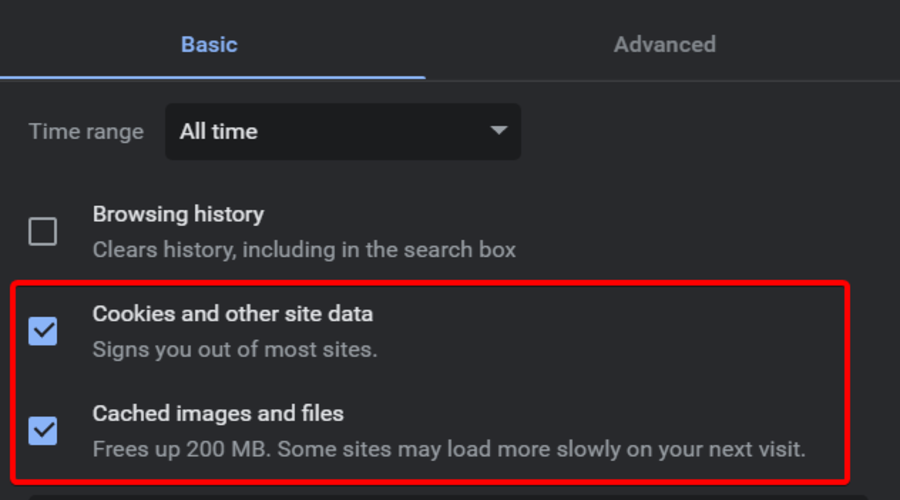Image resolution: width=900 pixels, height=500 pixels.
Task: Click the 'Cached images and files' label
Action: coord(218,413)
